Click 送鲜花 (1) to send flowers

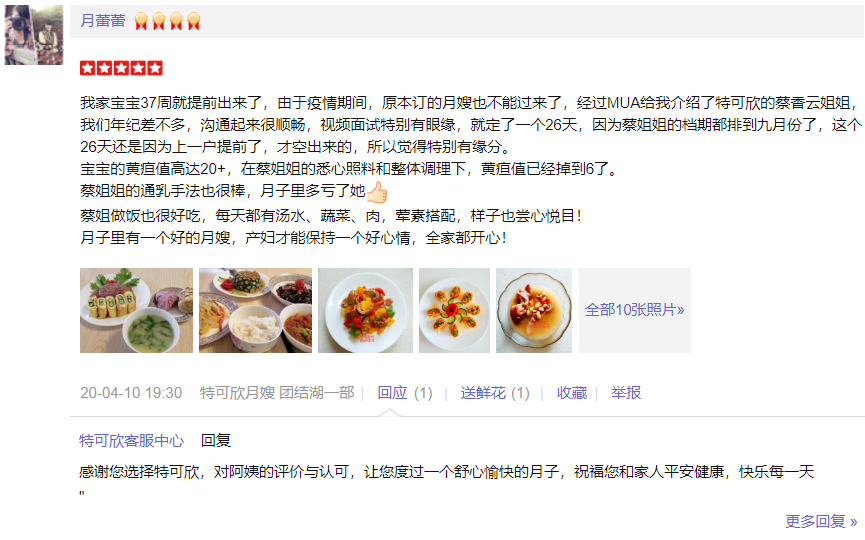coord(495,393)
